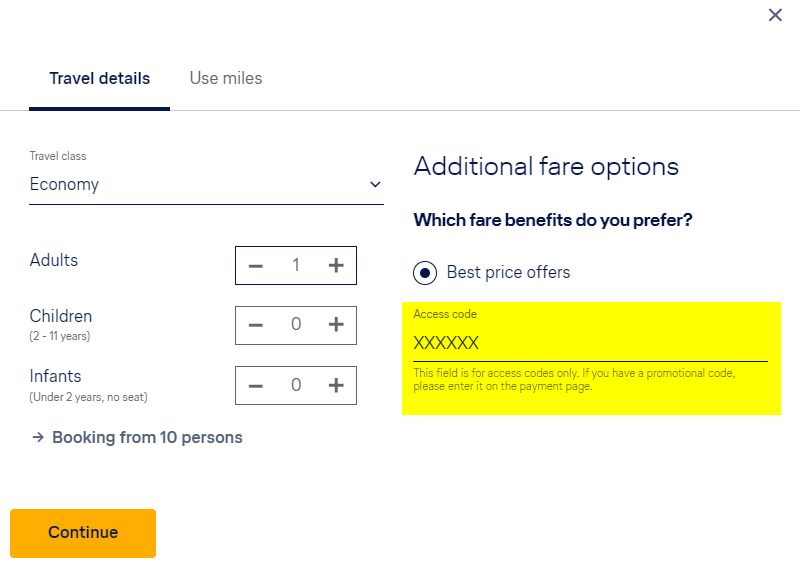Select the Travel details tab
The height and width of the screenshot is (569, 800).
[x=100, y=78]
